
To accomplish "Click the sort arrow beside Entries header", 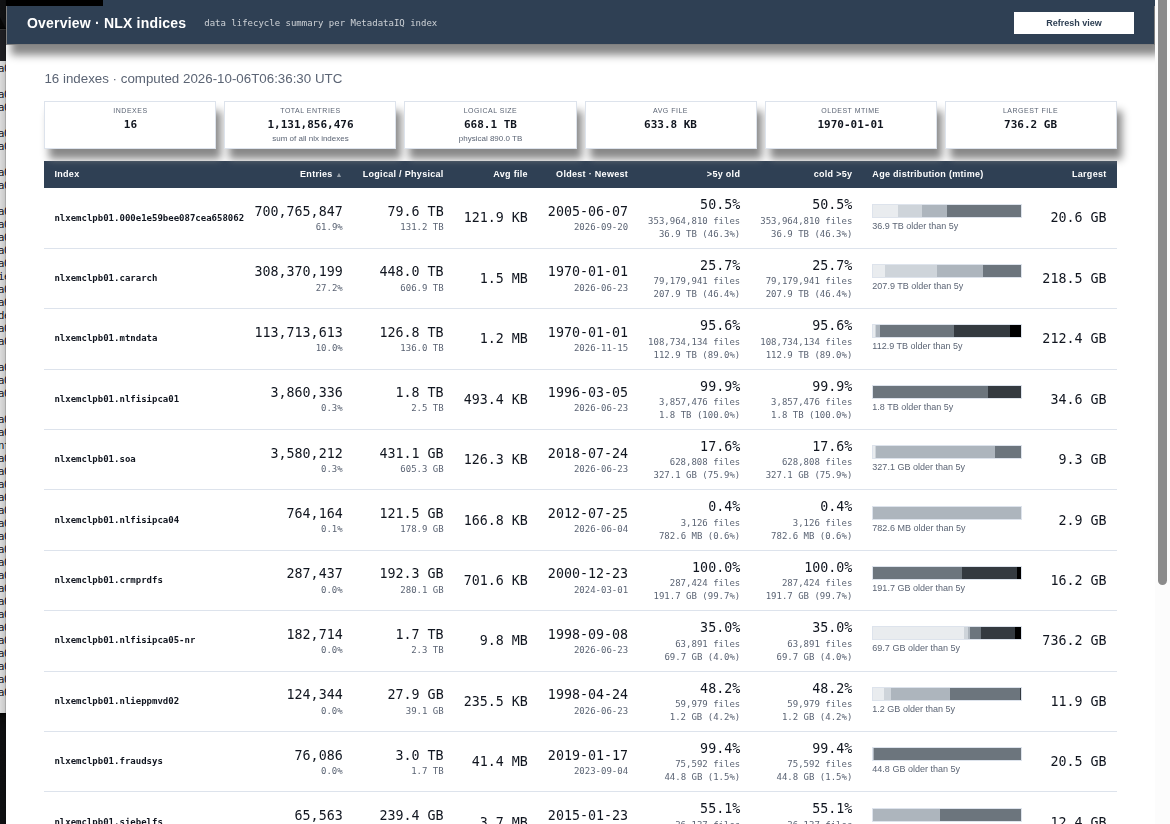I will click(339, 175).
